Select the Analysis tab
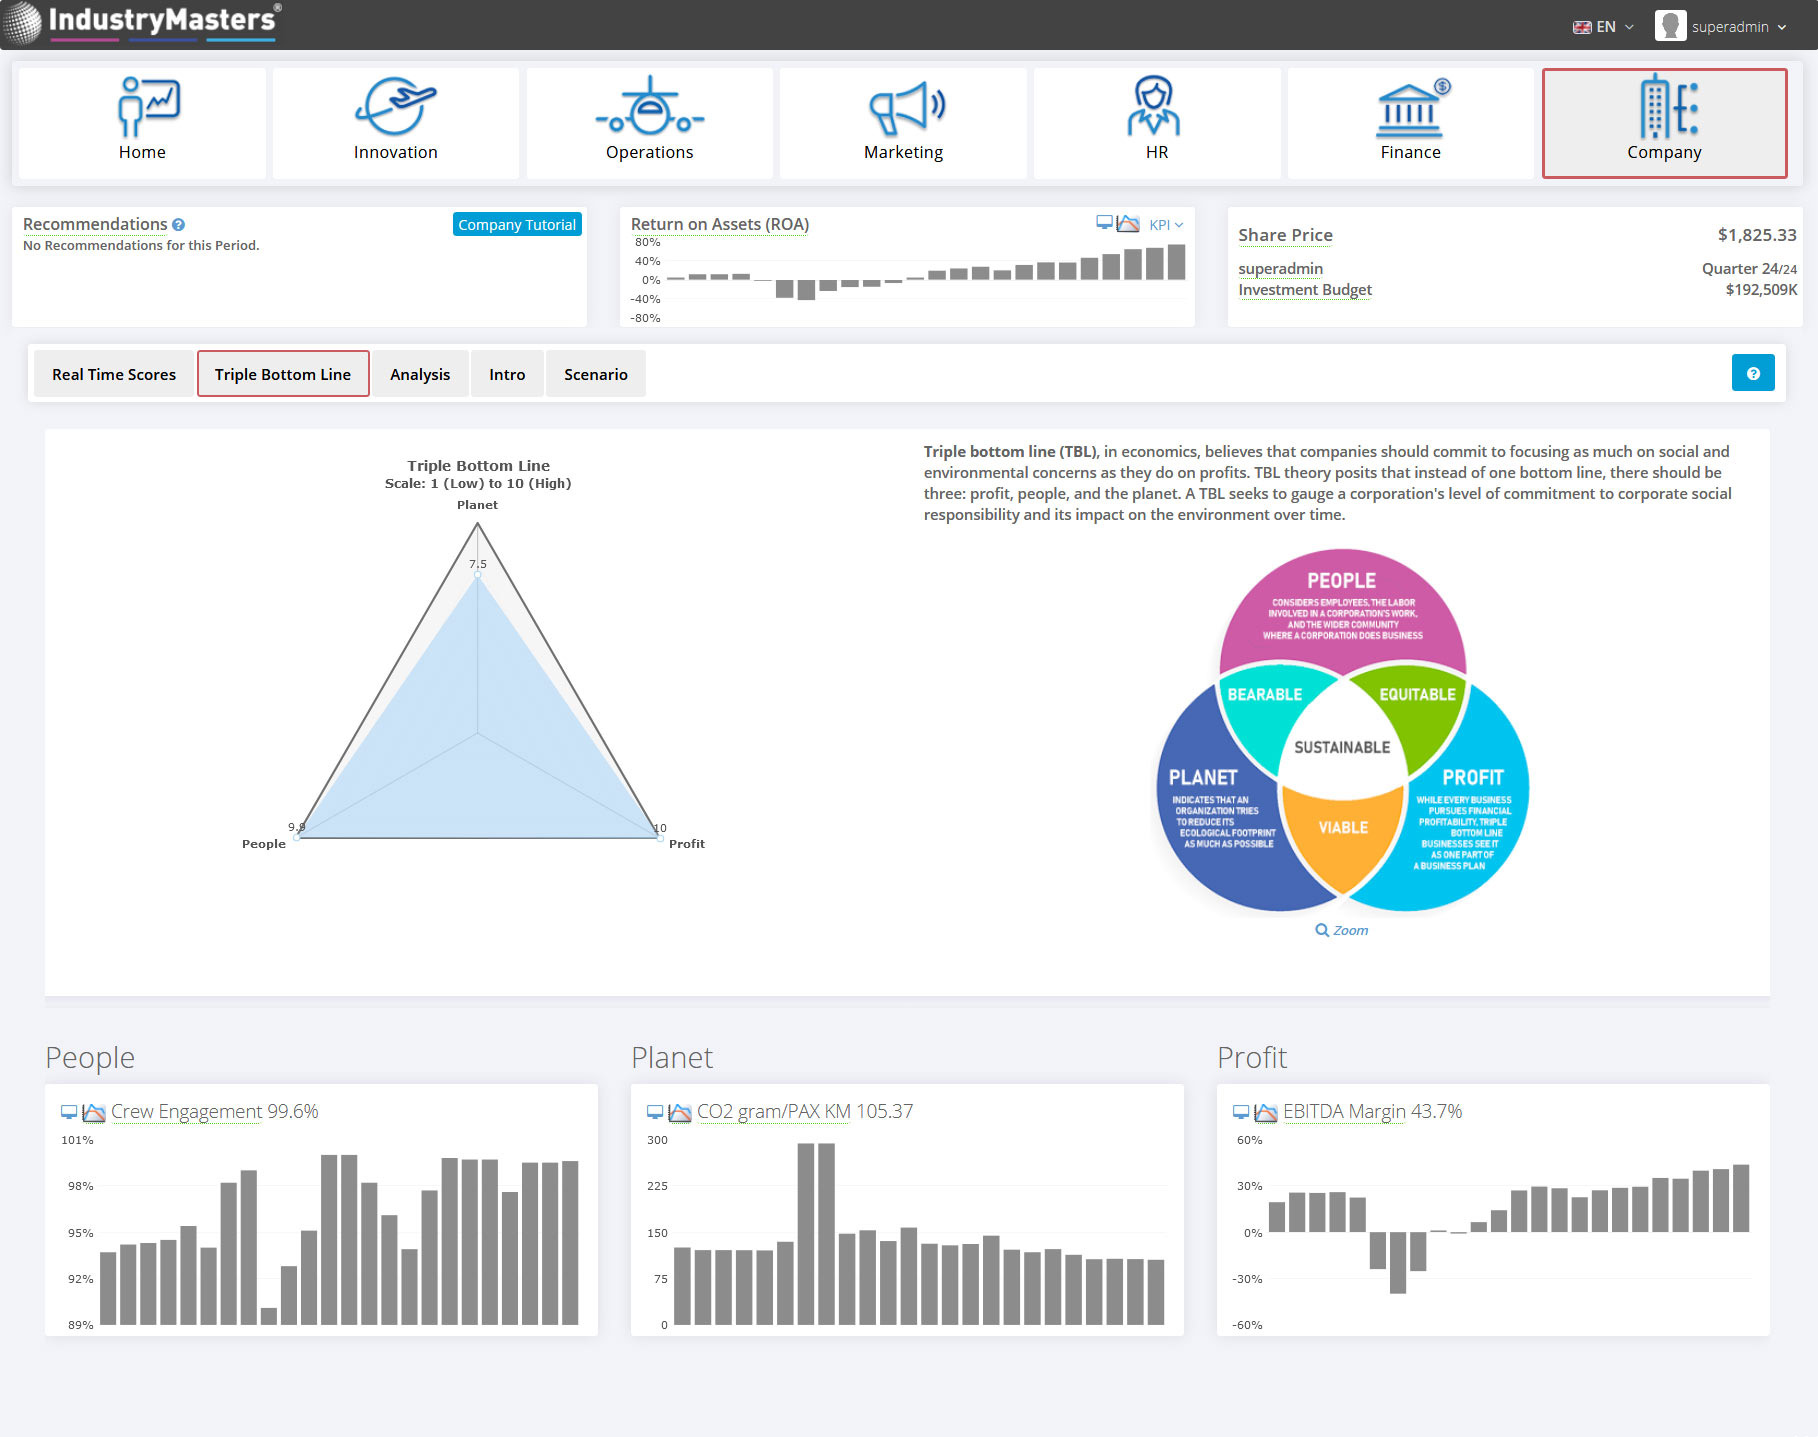 click(x=420, y=374)
